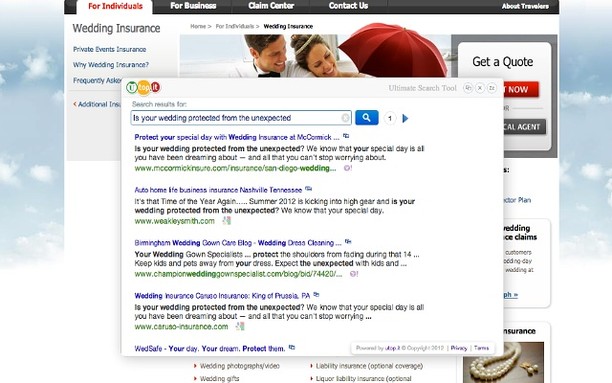The image size is (612, 383).
Task: Click the blue magnifier search button
Action: click(x=366, y=118)
